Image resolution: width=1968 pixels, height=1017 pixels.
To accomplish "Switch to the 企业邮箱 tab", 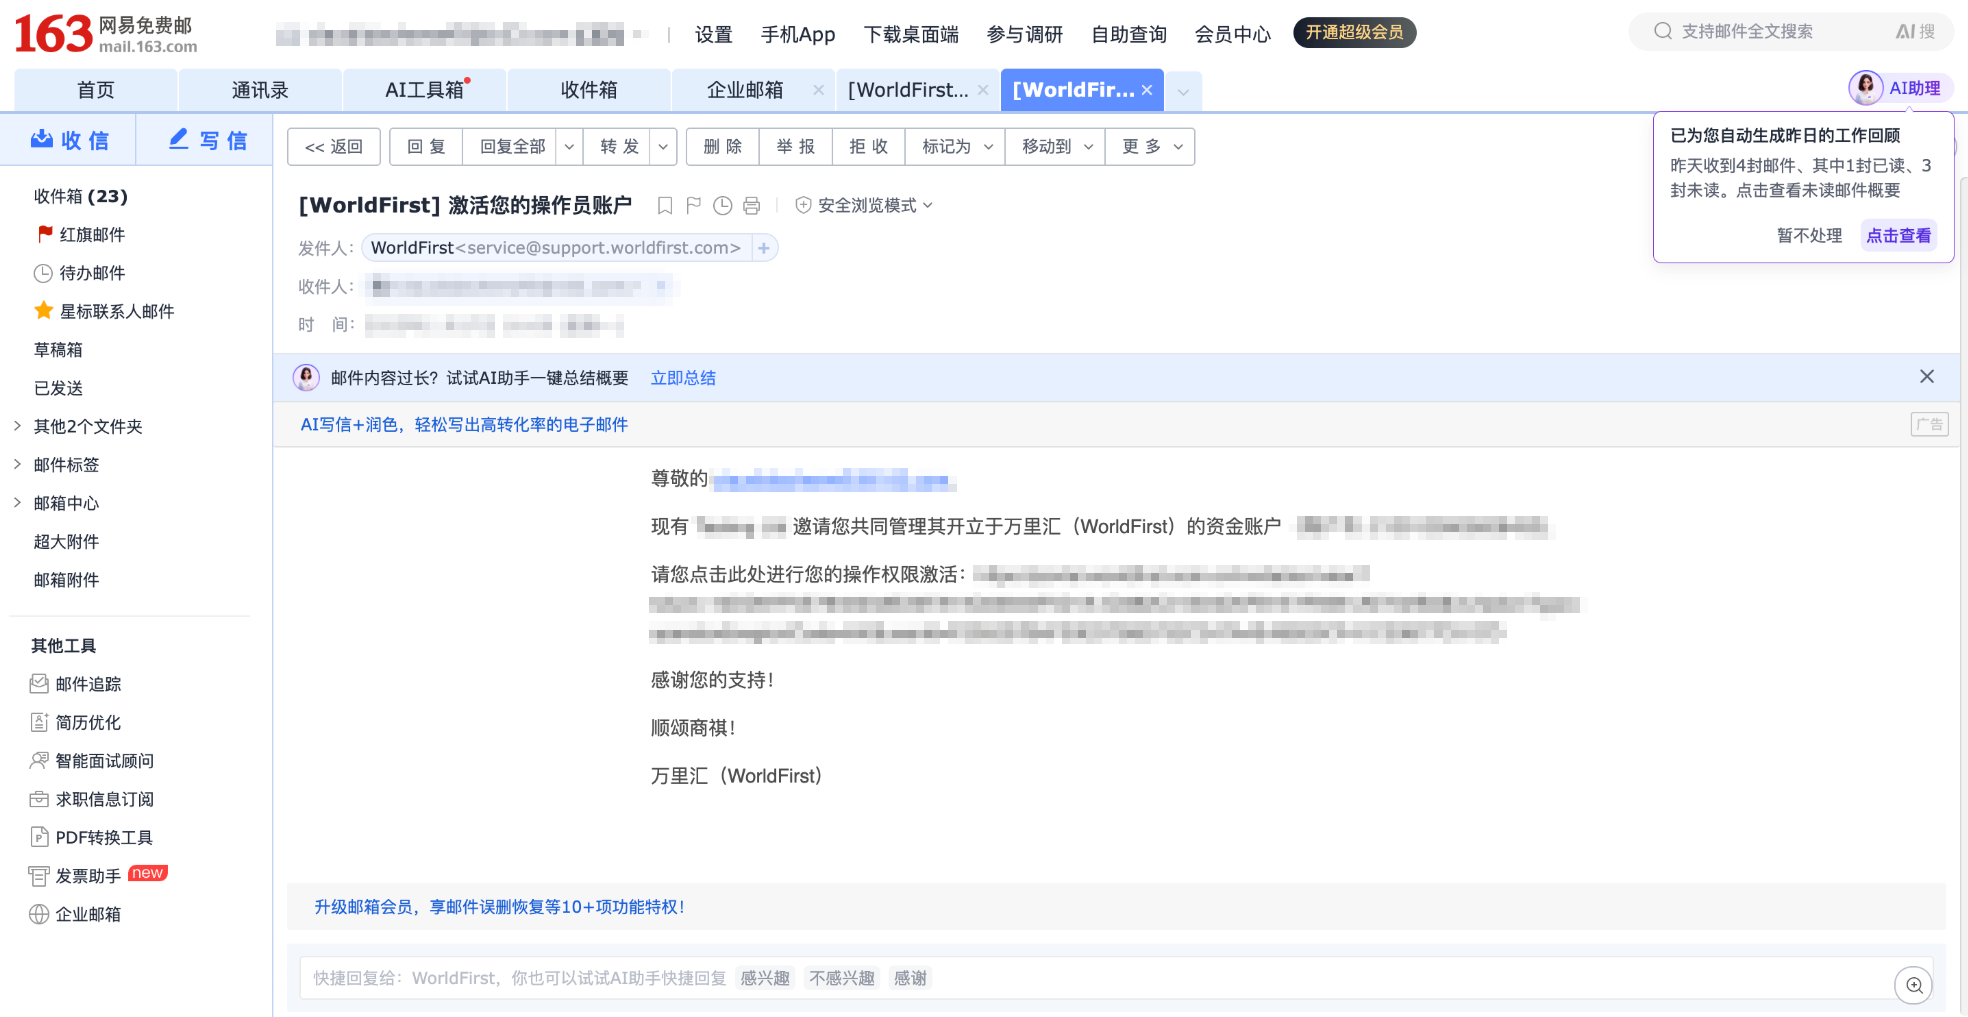I will [745, 90].
